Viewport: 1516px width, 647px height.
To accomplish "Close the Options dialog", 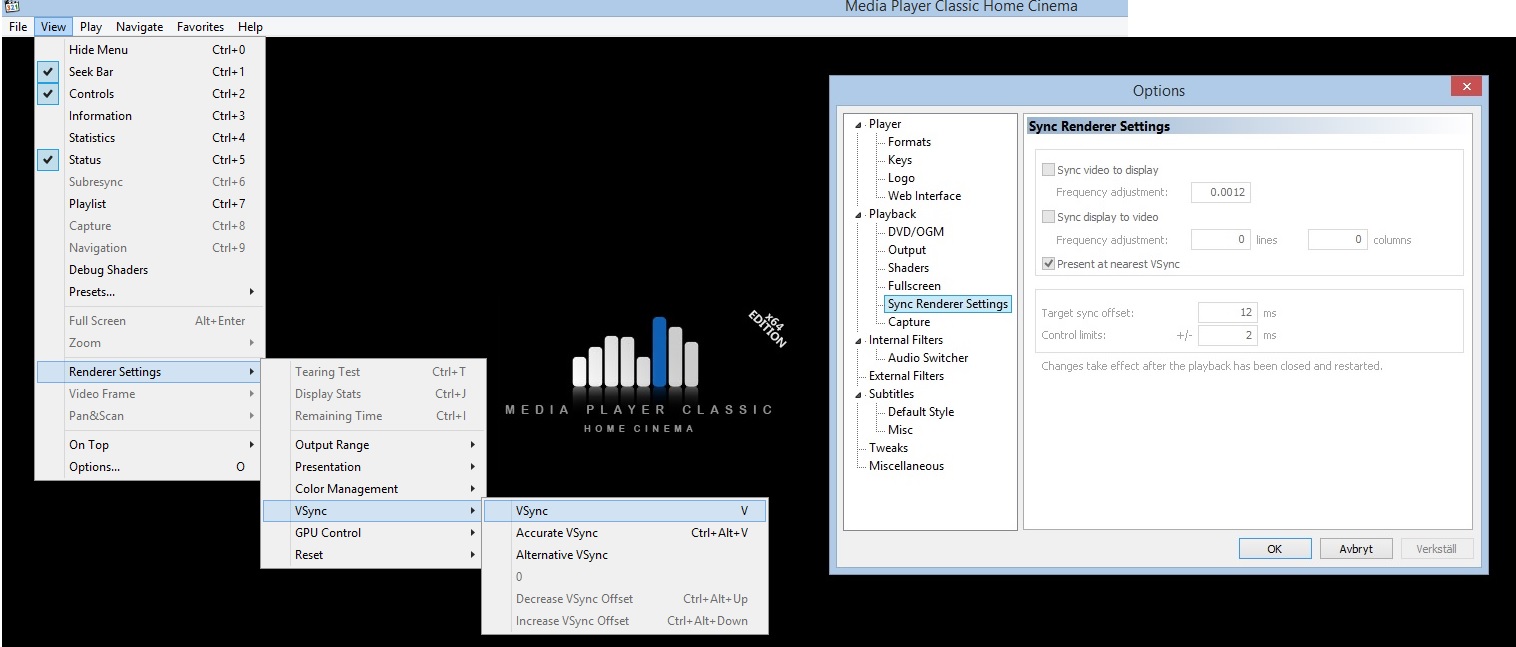I will point(1466,87).
